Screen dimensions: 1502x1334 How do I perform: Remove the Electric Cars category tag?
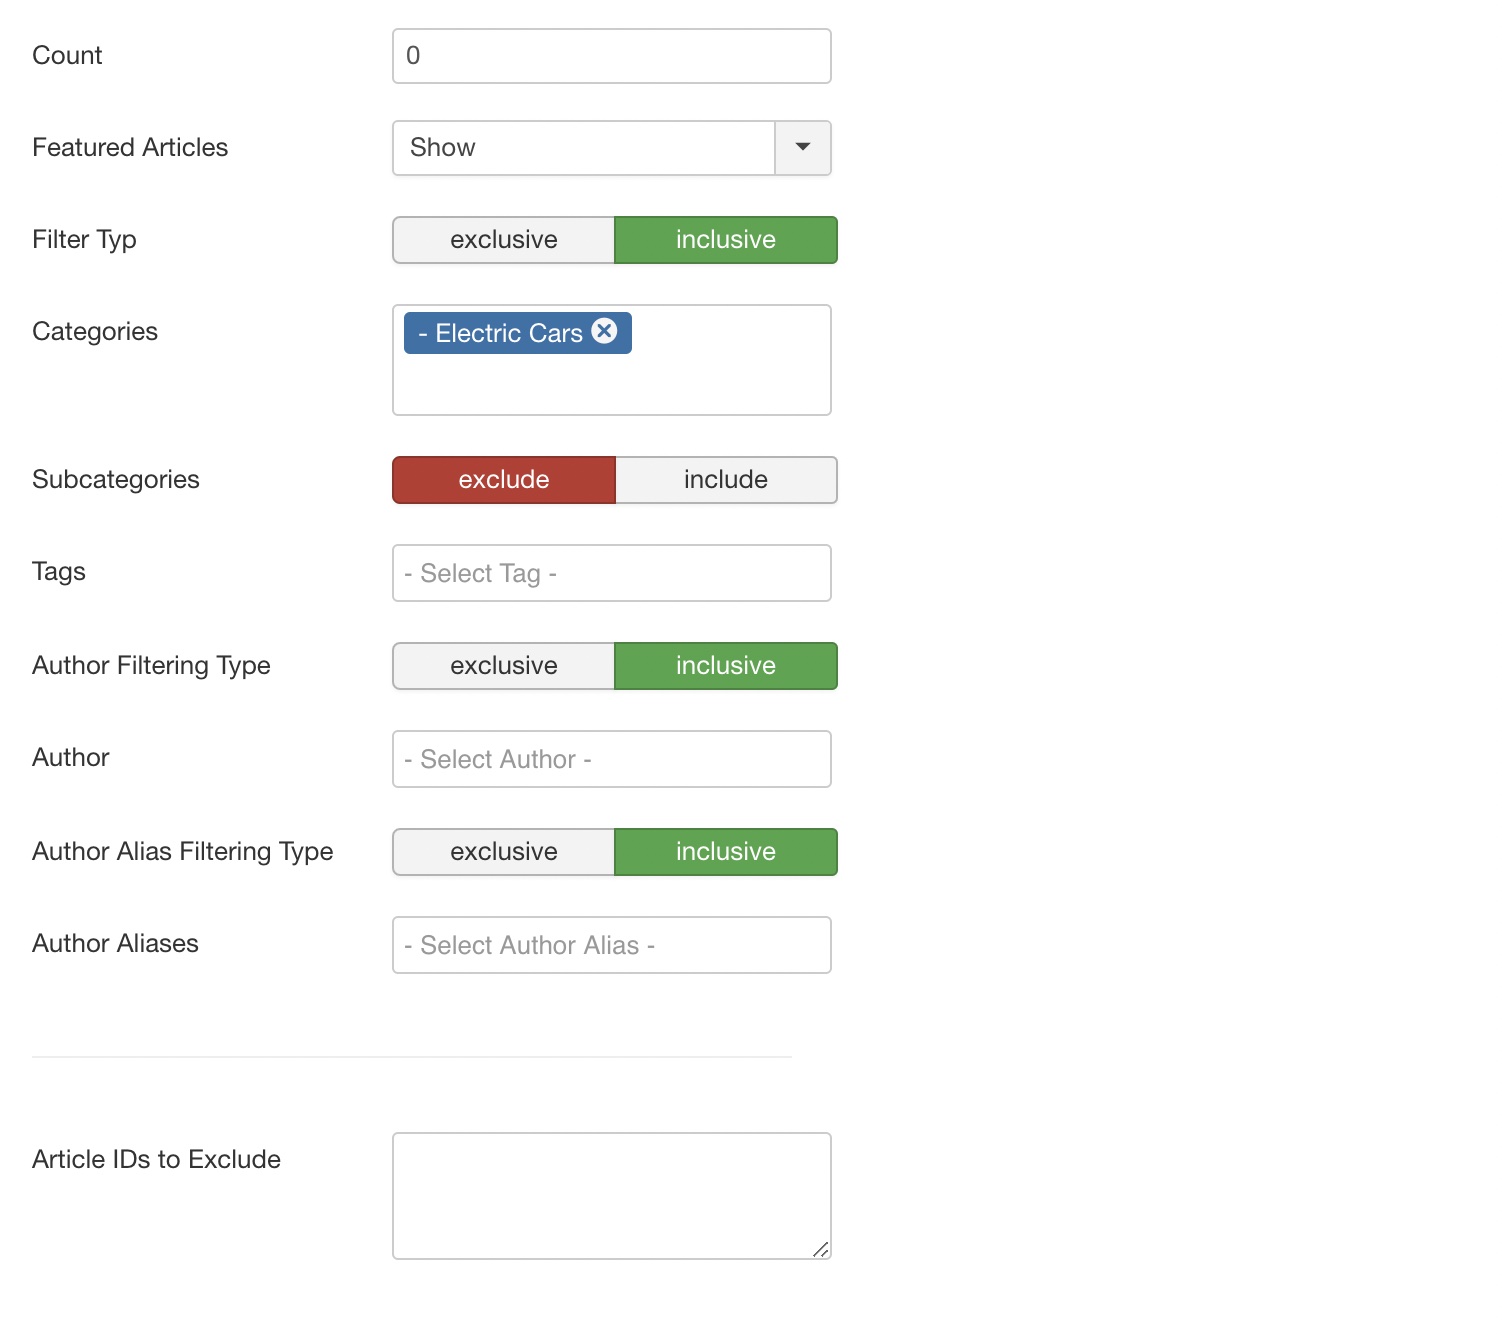(x=604, y=331)
